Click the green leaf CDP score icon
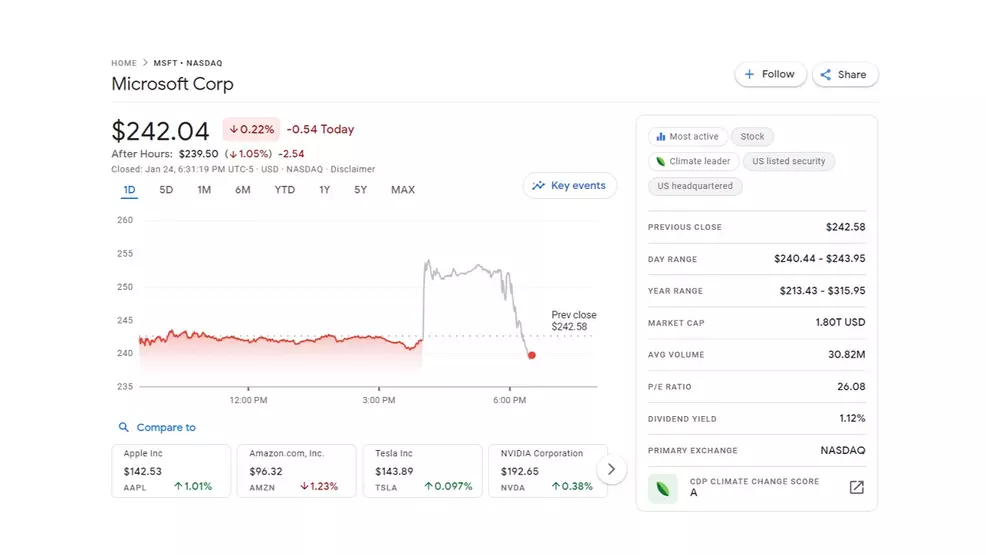Viewport: 986px width, 555px height. (x=662, y=488)
